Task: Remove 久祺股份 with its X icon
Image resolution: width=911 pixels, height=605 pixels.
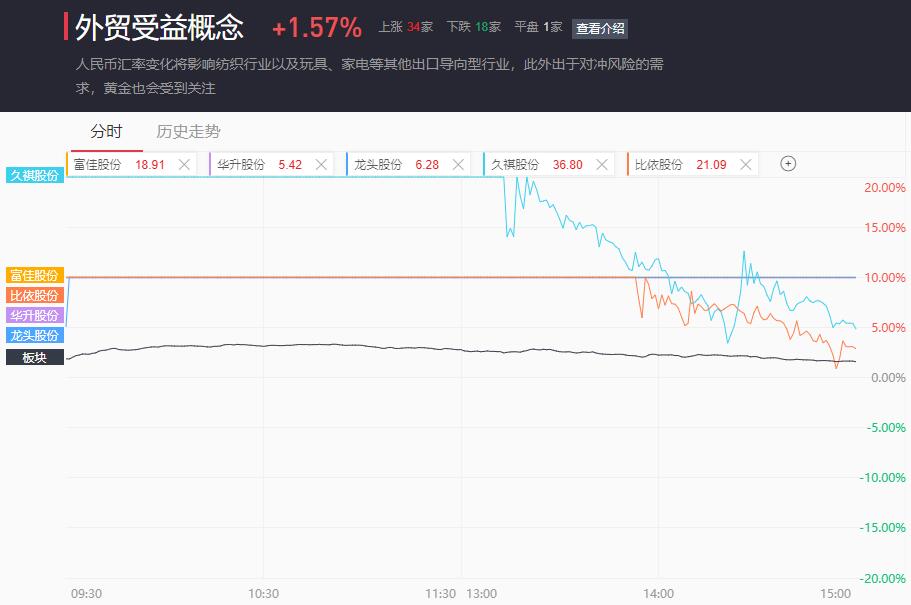Action: tap(602, 164)
